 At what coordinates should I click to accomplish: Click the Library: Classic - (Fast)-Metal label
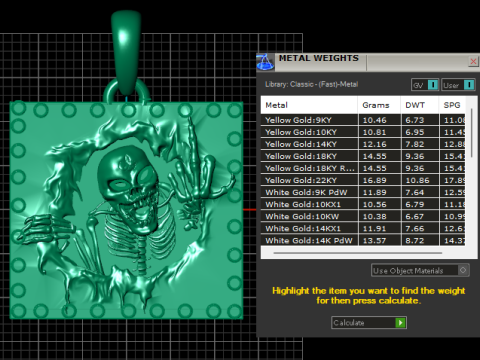tap(311, 84)
